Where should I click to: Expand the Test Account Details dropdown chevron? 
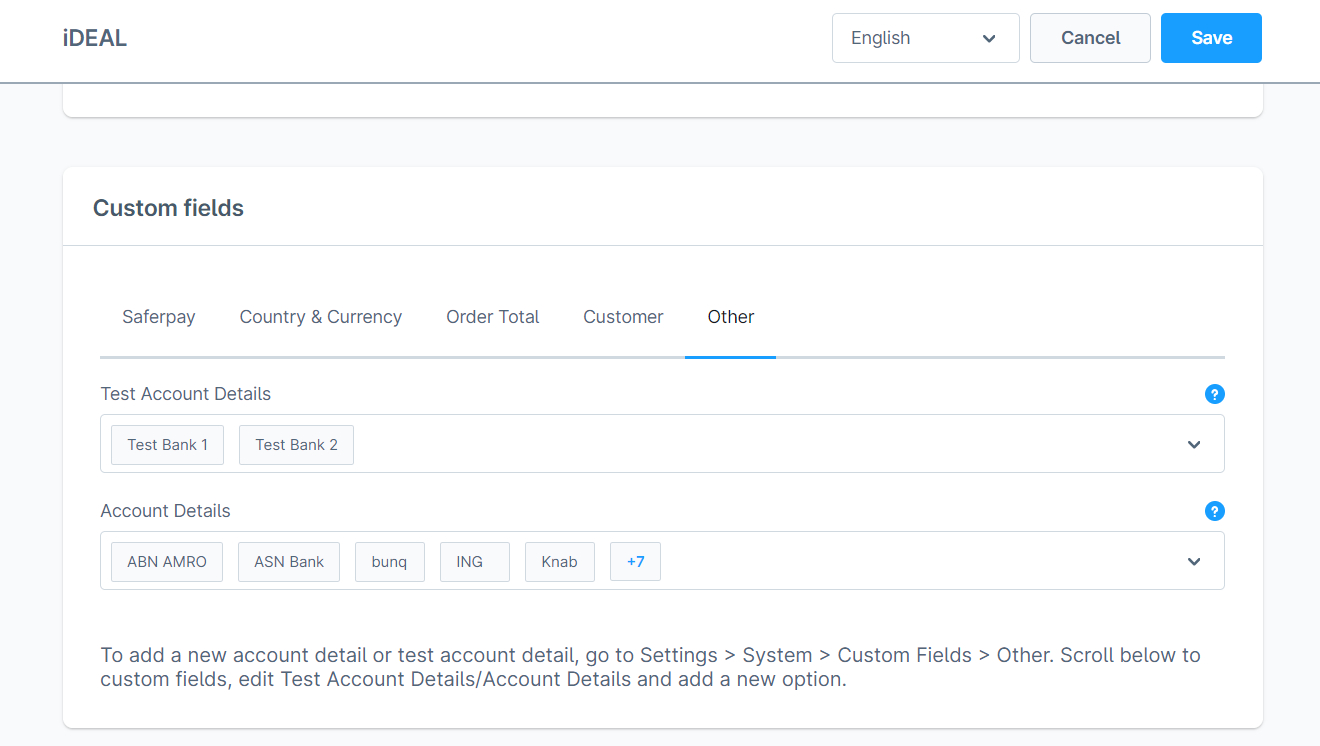1193,445
